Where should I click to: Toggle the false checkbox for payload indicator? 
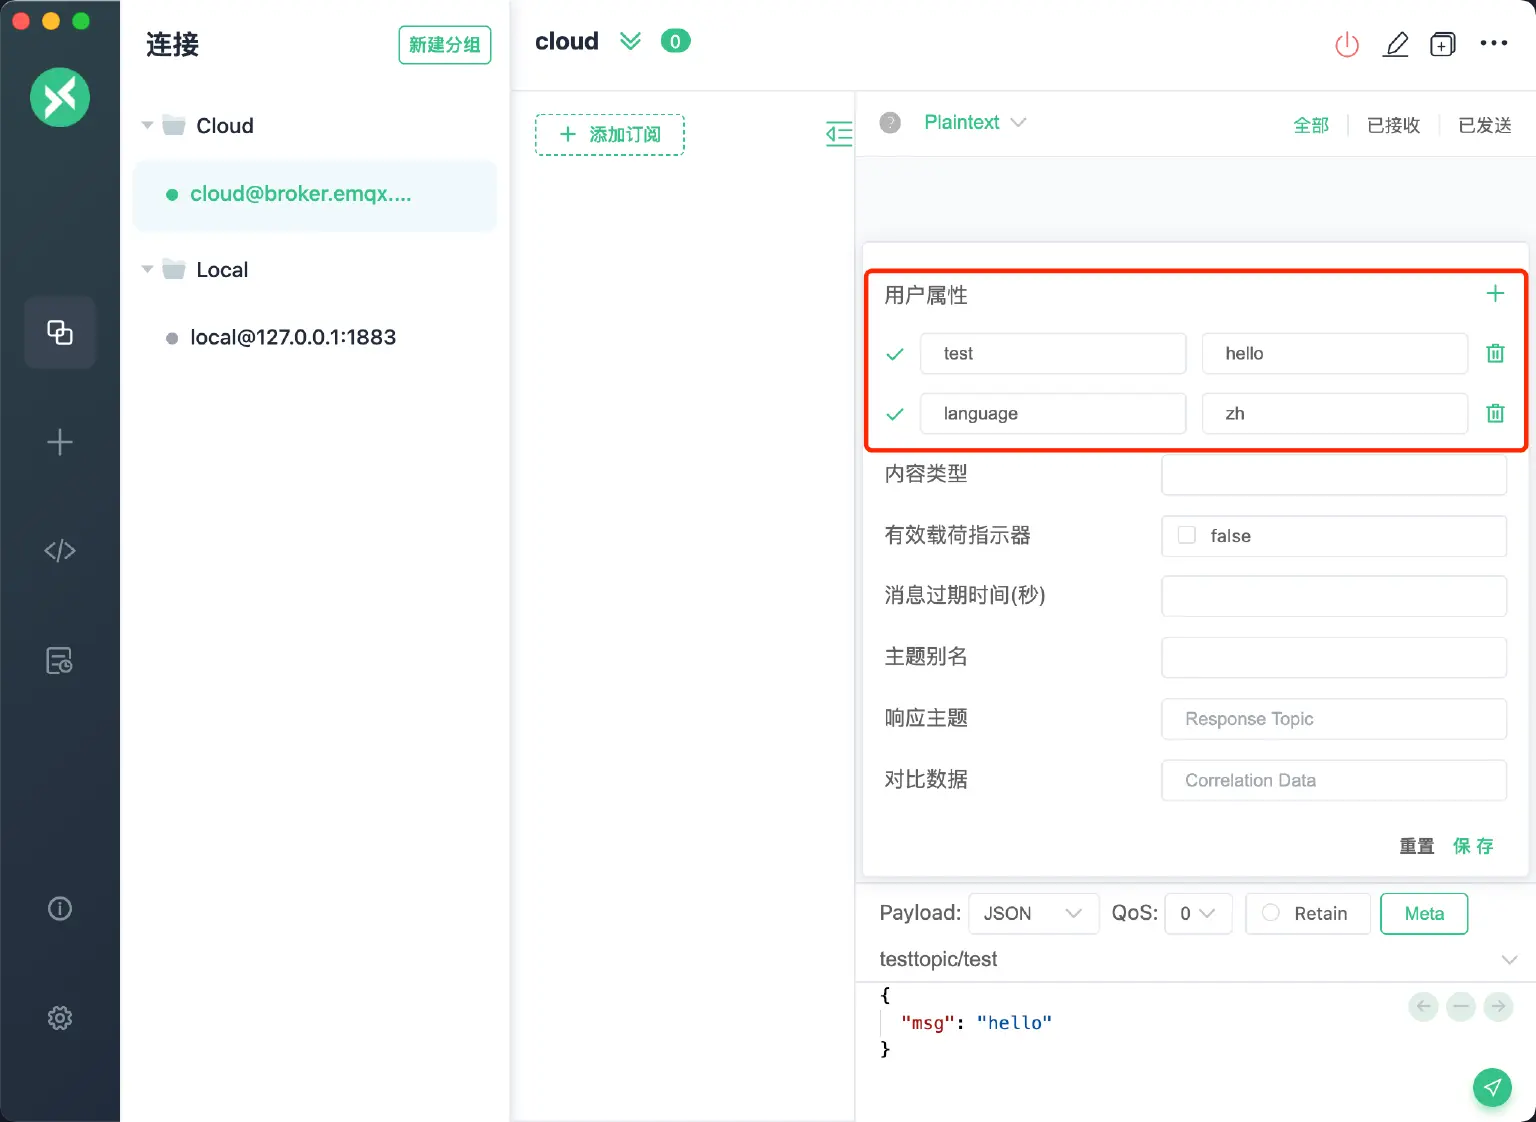[x=1186, y=536]
